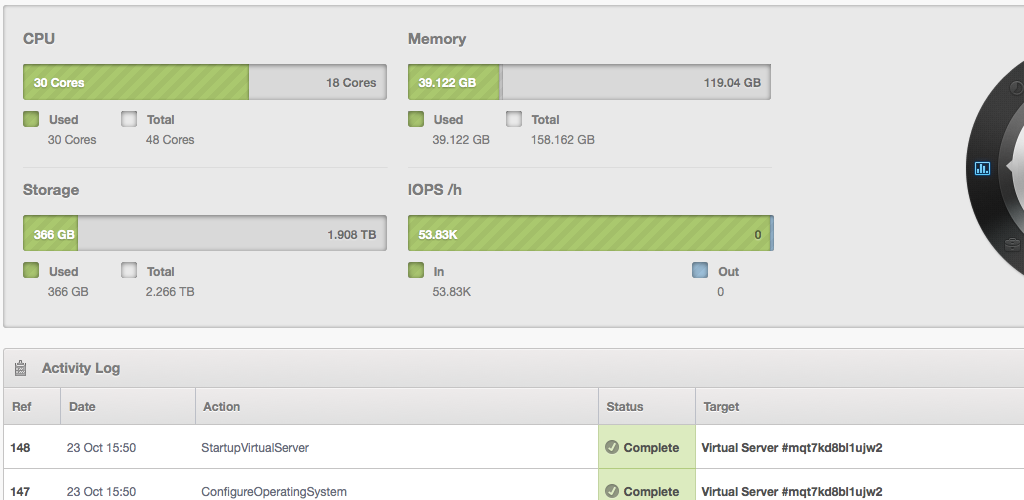This screenshot has width=1024, height=500.
Task: Click the CPU section heading
Action: (x=39, y=39)
